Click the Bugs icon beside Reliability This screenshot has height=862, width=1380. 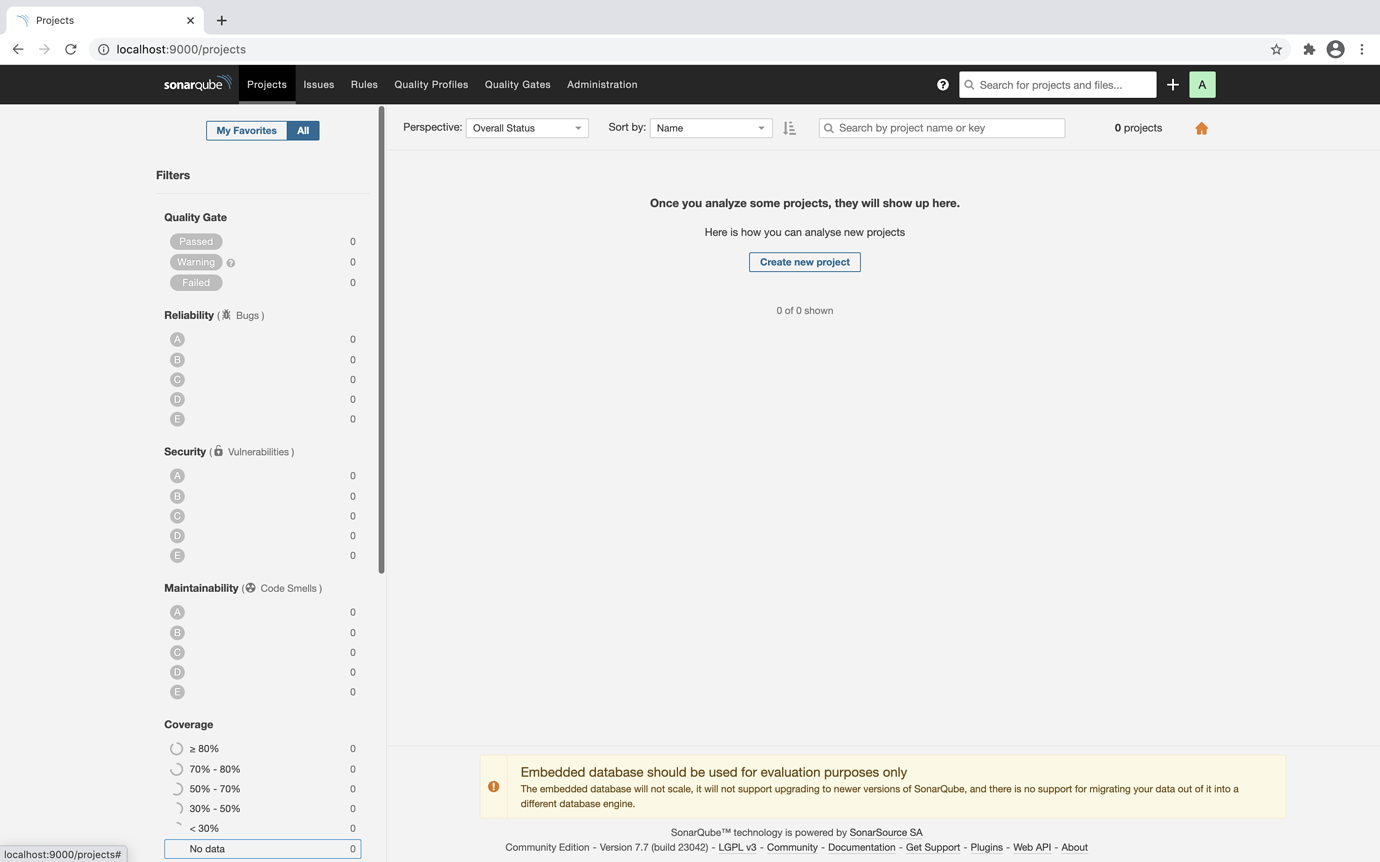pyautogui.click(x=227, y=314)
